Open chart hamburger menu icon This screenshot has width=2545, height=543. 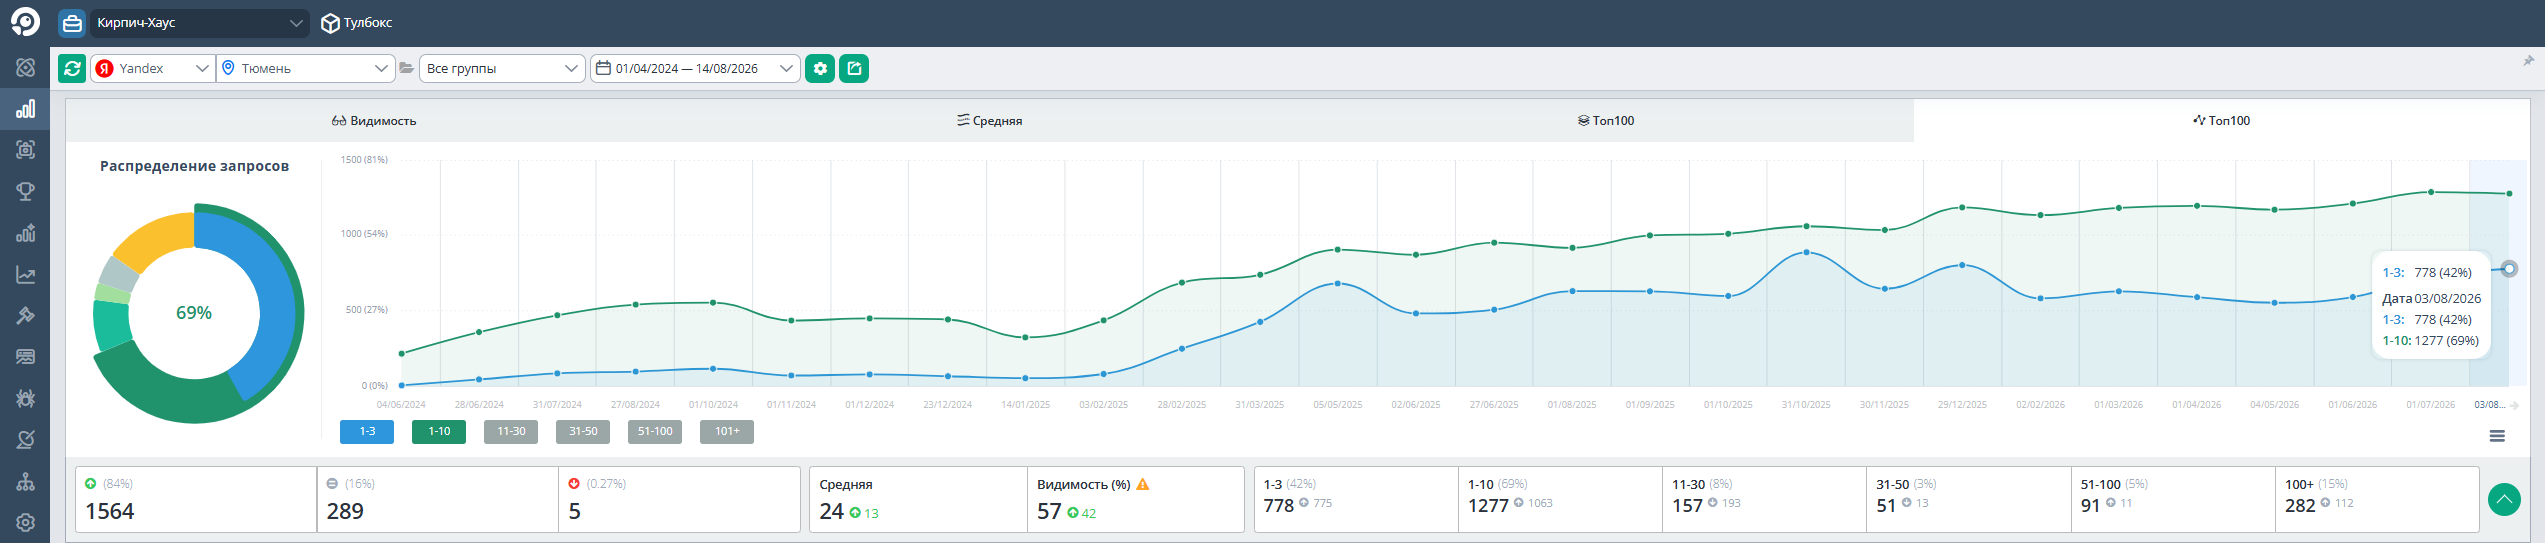pos(2497,436)
